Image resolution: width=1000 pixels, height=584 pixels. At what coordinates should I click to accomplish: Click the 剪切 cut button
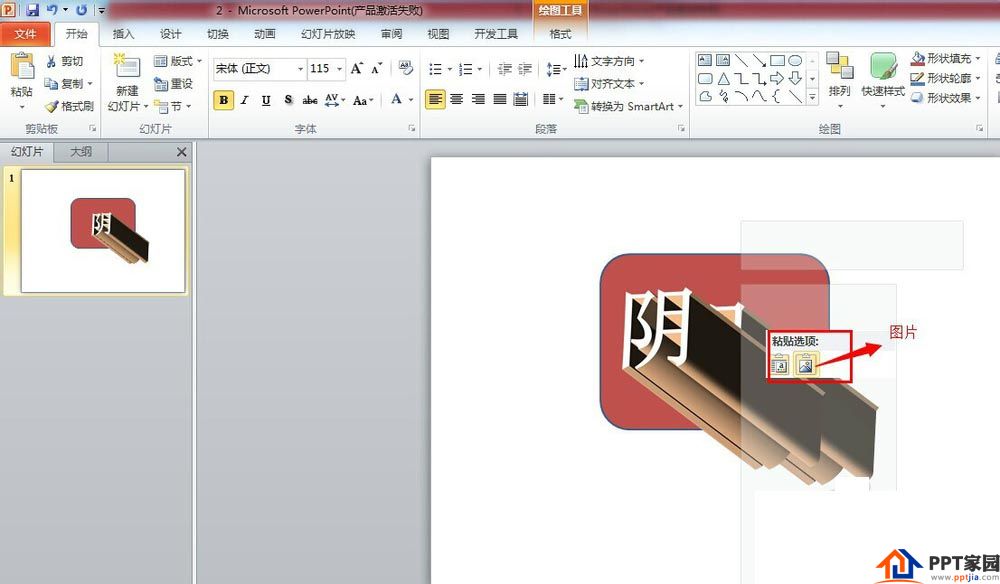(64, 61)
